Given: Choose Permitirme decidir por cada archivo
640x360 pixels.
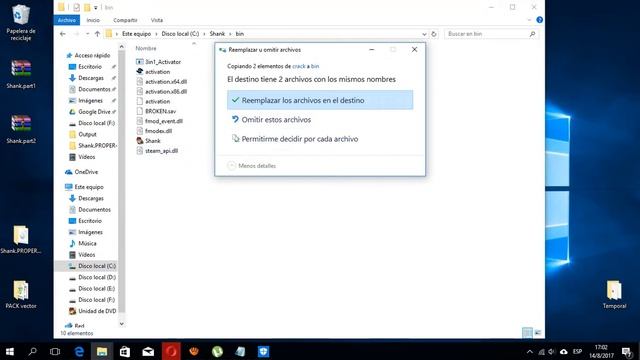Looking at the screenshot, I should [320, 139].
